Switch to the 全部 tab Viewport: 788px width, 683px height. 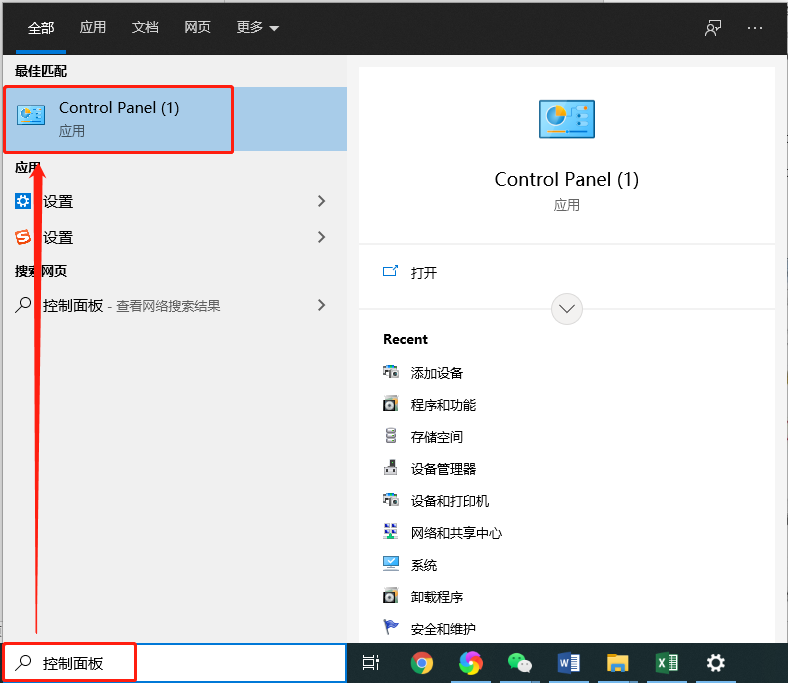click(x=41, y=27)
